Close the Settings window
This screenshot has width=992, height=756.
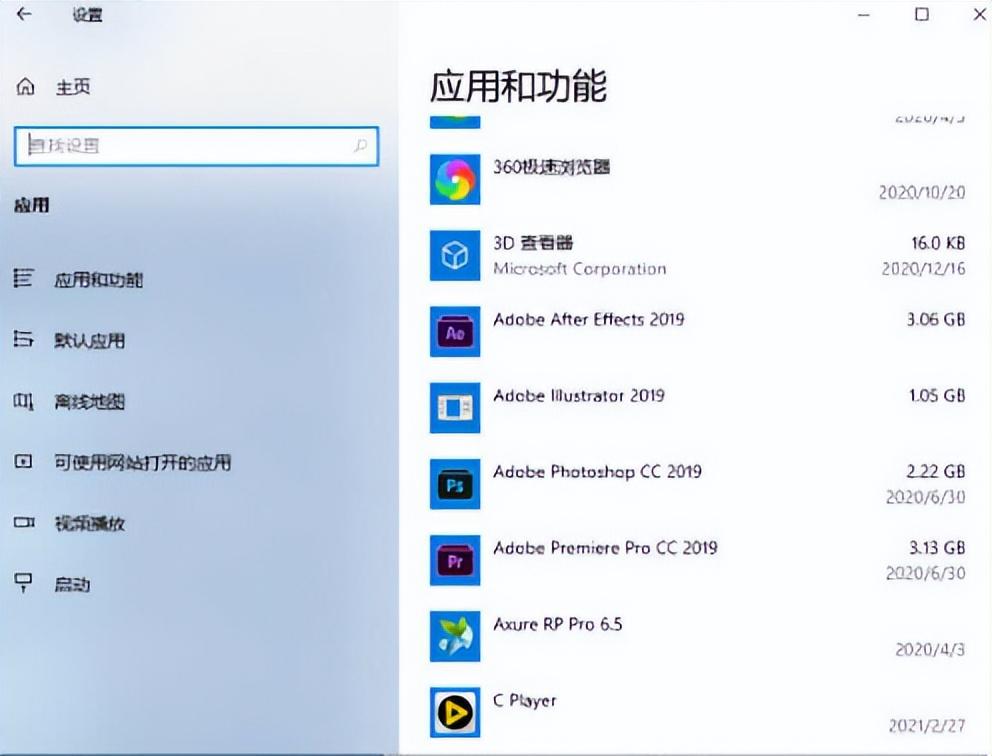click(979, 14)
